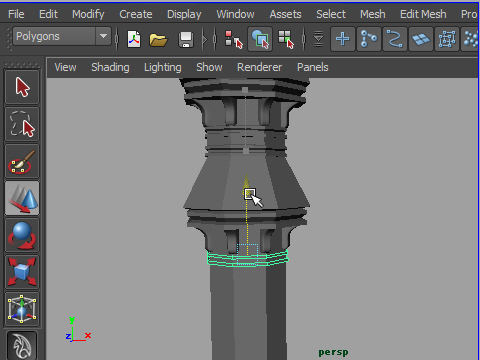Choose the Paint Selection tool
480x360 pixels.
[22, 161]
